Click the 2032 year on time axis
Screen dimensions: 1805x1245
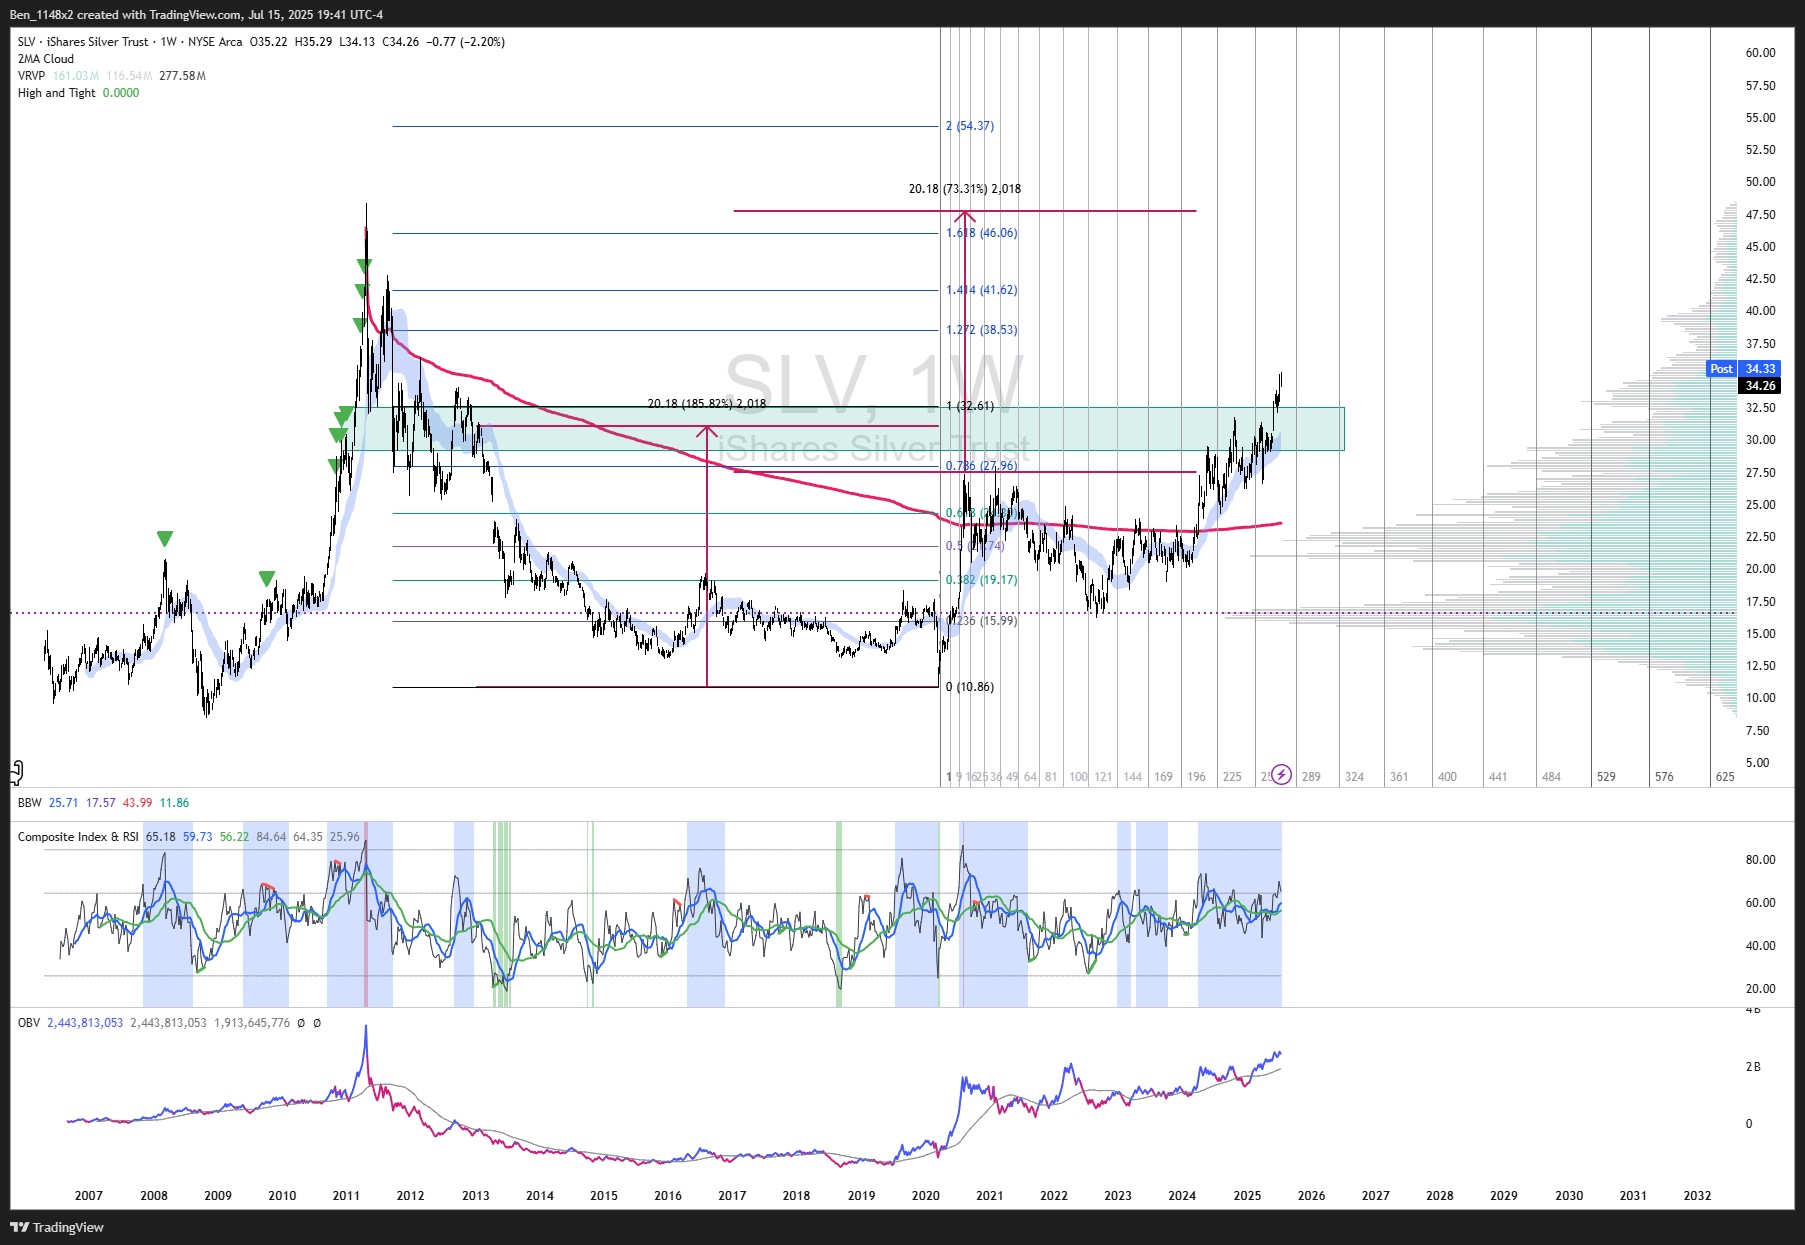1697,1196
